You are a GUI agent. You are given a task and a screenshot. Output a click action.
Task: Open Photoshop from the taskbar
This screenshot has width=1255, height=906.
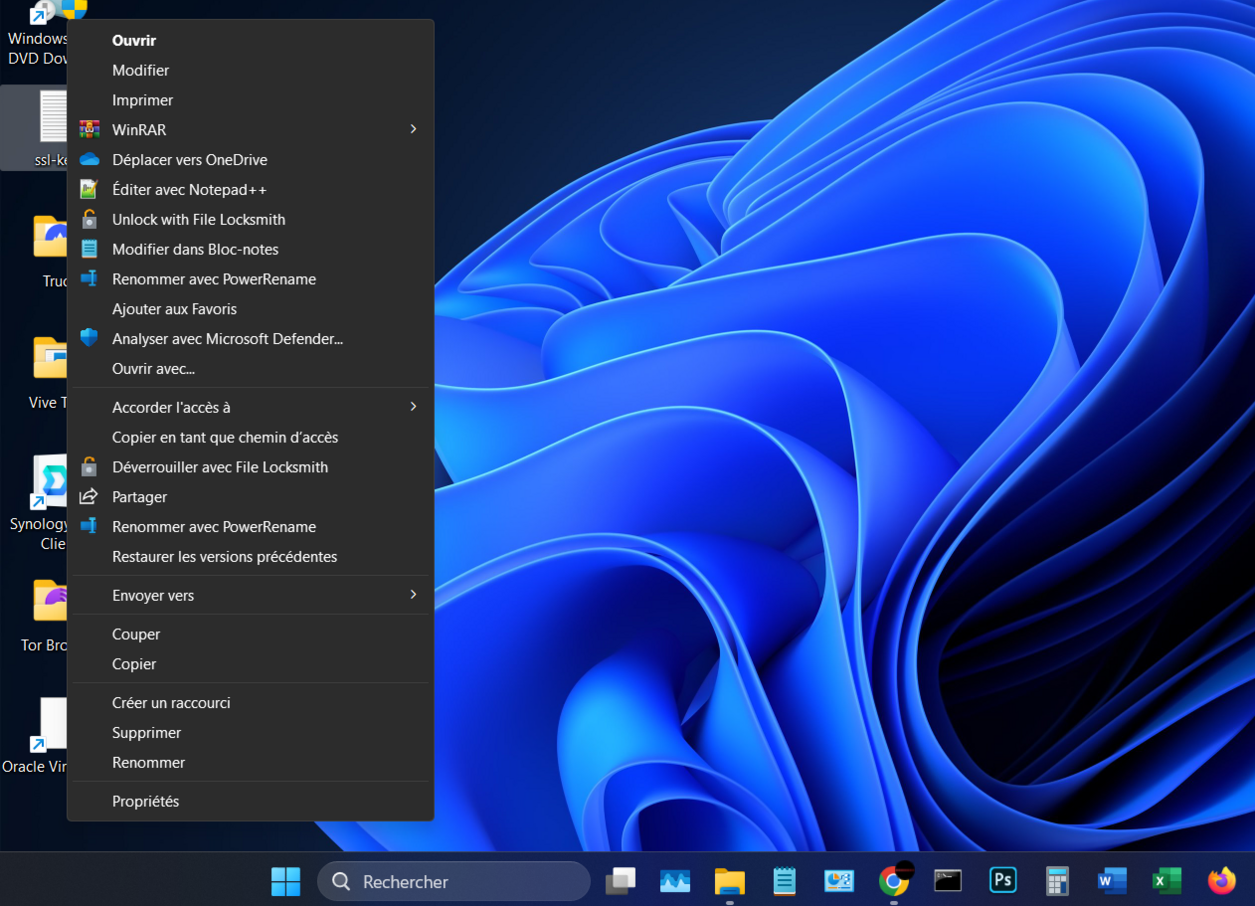click(1002, 880)
